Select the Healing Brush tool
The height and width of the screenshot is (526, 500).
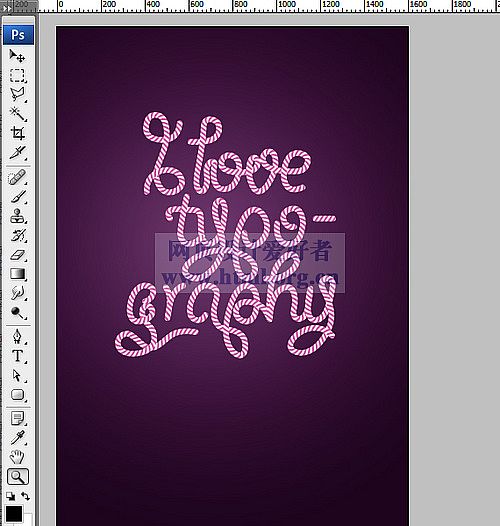pos(17,177)
